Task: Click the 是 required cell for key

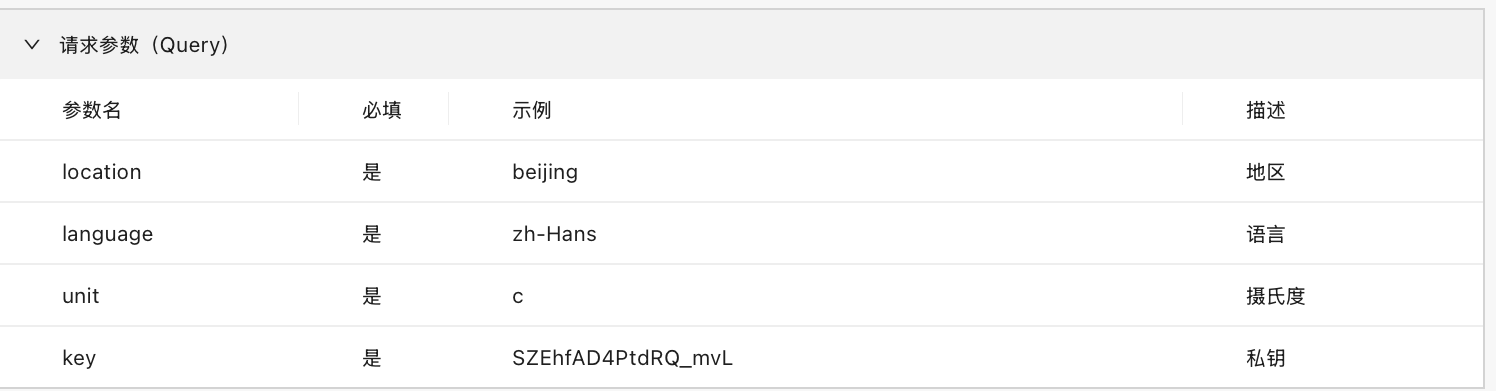Action: [x=372, y=358]
